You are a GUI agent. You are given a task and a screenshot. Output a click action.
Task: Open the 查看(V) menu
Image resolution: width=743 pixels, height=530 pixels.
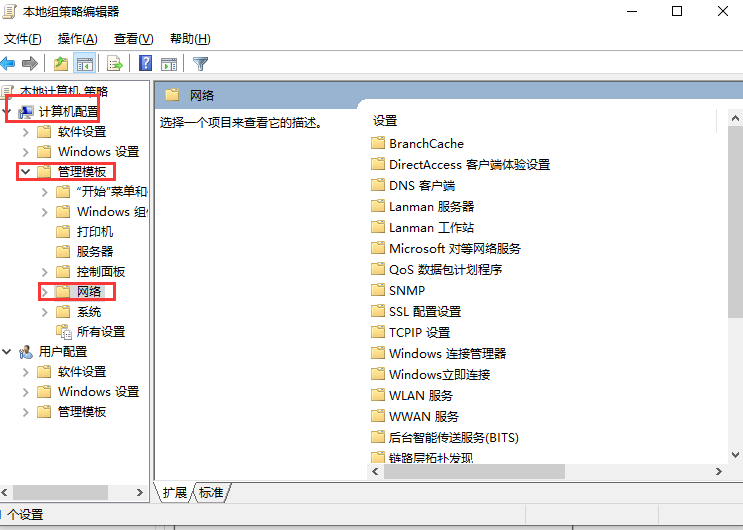pos(133,39)
